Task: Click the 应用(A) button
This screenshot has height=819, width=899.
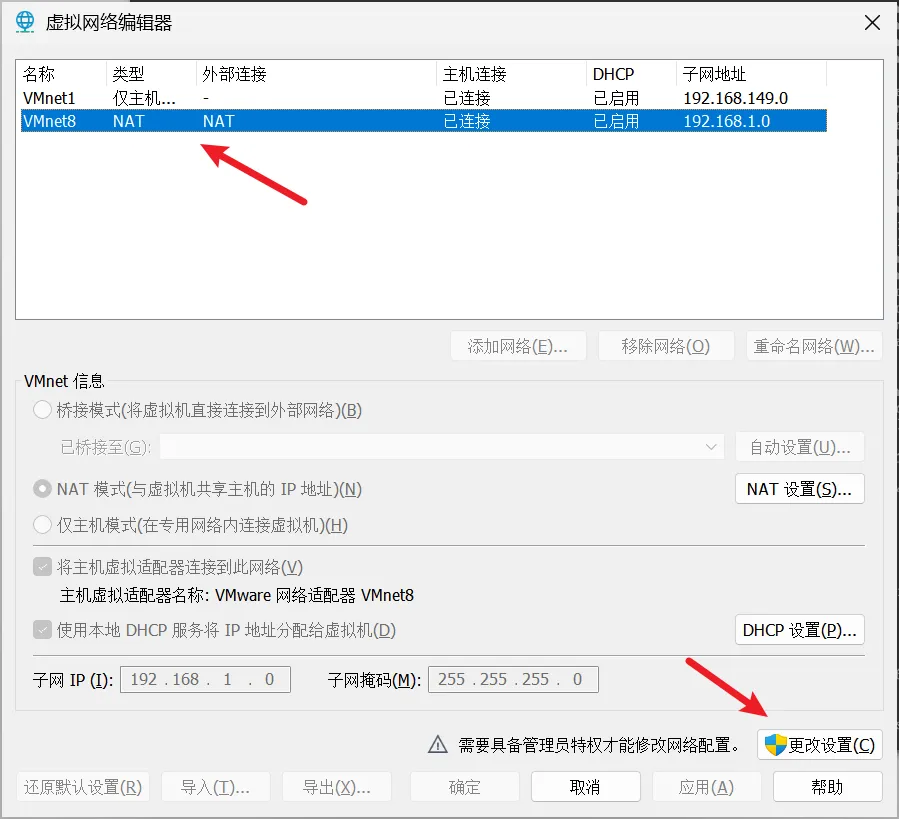Action: point(706,786)
